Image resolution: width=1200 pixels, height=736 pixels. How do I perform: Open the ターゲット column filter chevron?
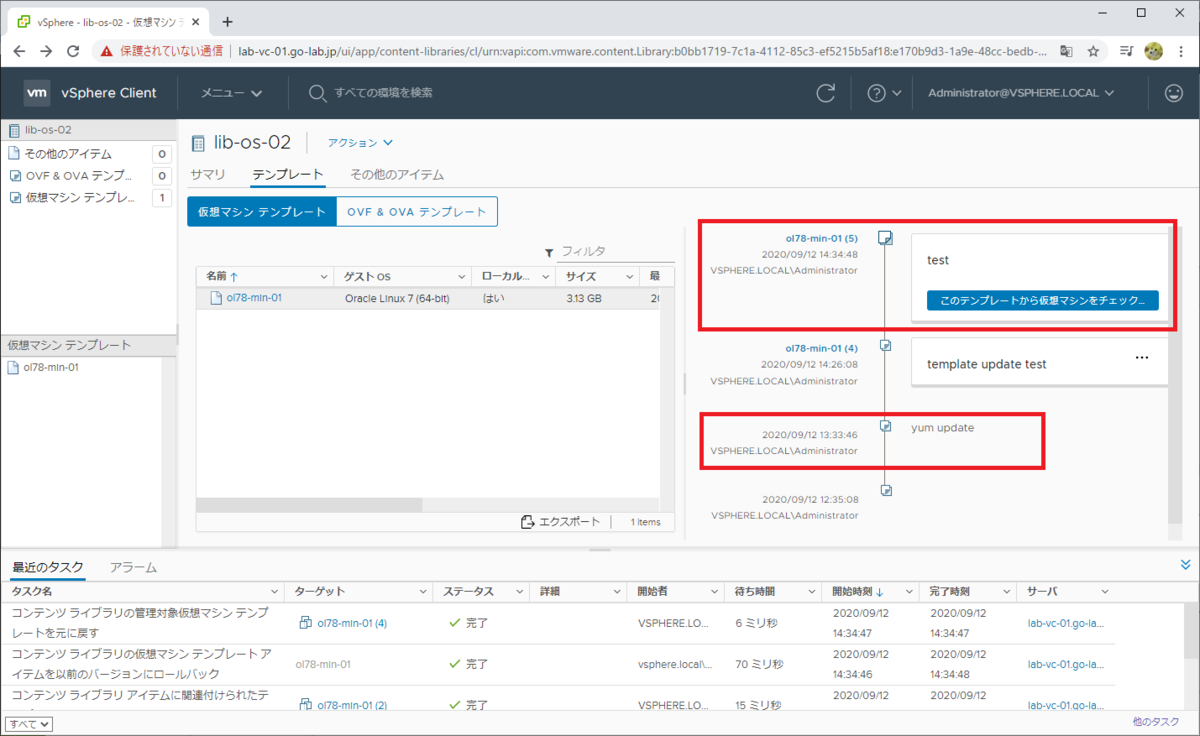(x=423, y=592)
